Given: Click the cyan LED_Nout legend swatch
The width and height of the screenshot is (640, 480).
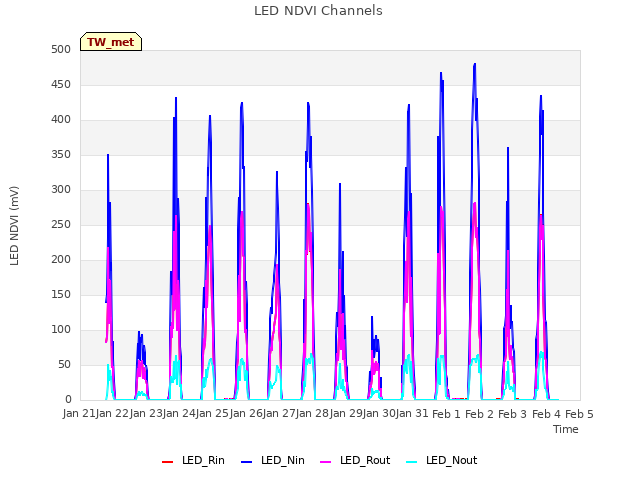Looking at the screenshot, I should pos(412,462).
